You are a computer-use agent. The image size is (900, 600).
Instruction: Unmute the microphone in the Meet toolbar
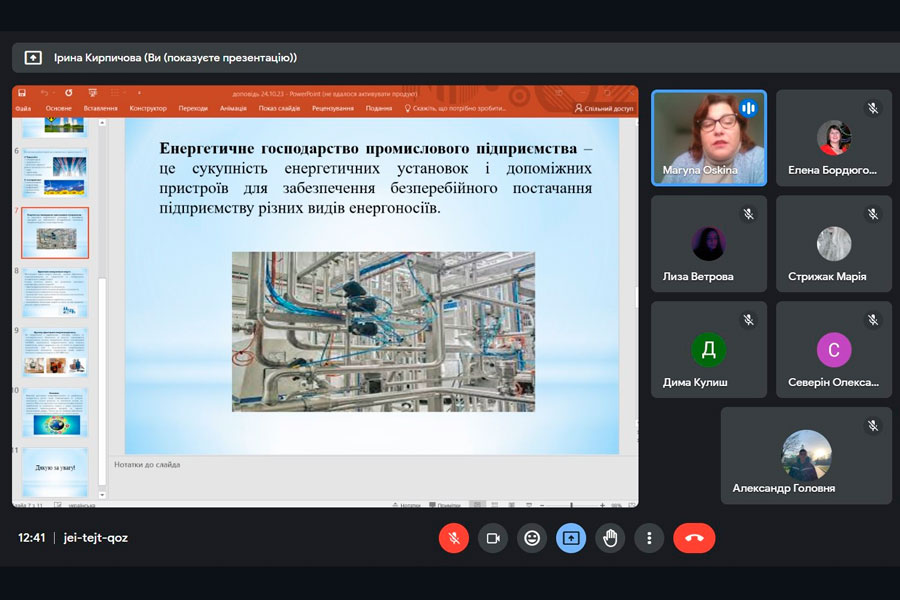[453, 538]
